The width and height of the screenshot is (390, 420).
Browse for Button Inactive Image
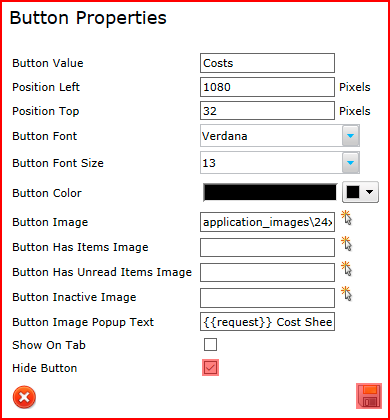pos(347,294)
